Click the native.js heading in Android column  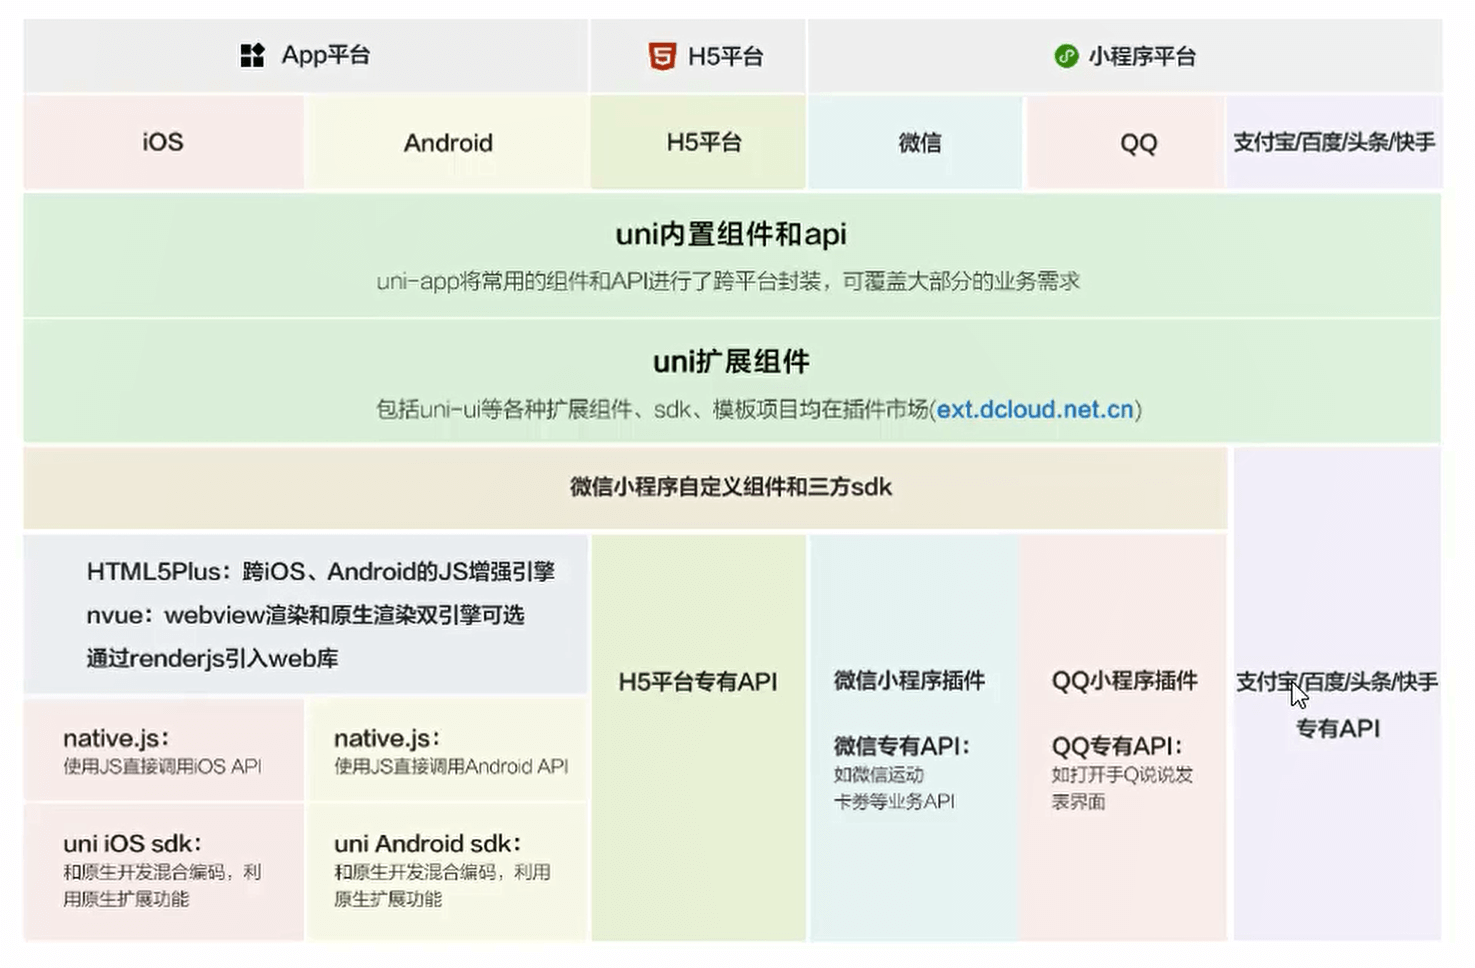(387, 738)
